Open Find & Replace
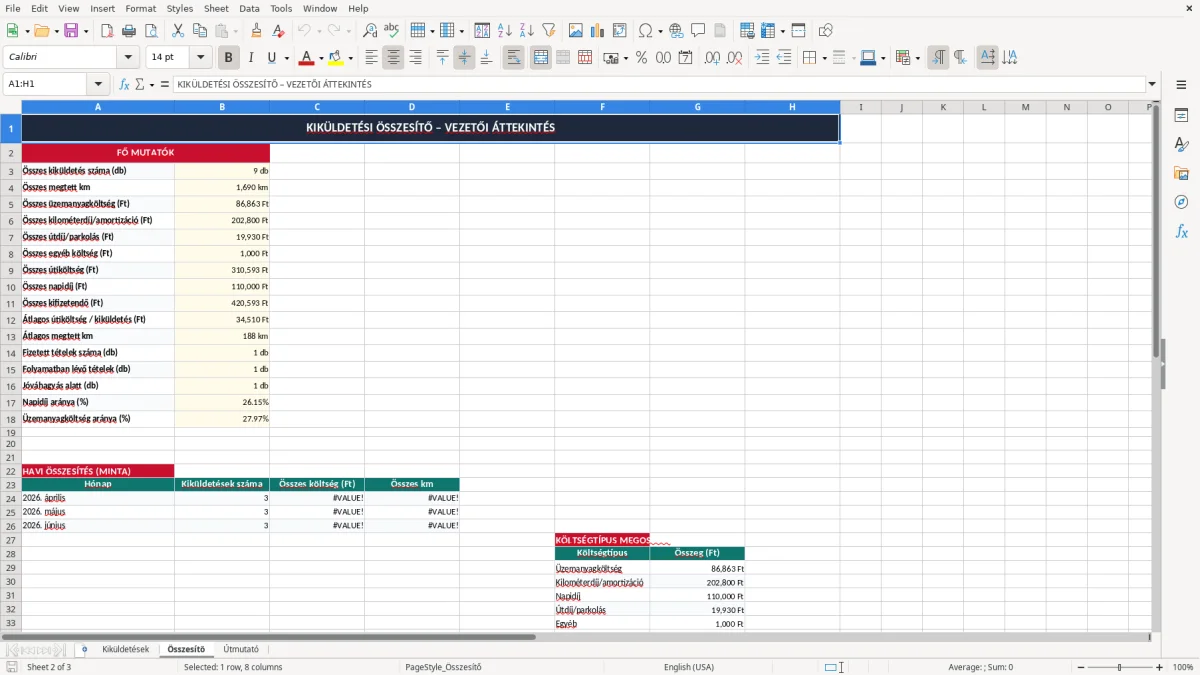This screenshot has height=675, width=1200. click(x=370, y=31)
